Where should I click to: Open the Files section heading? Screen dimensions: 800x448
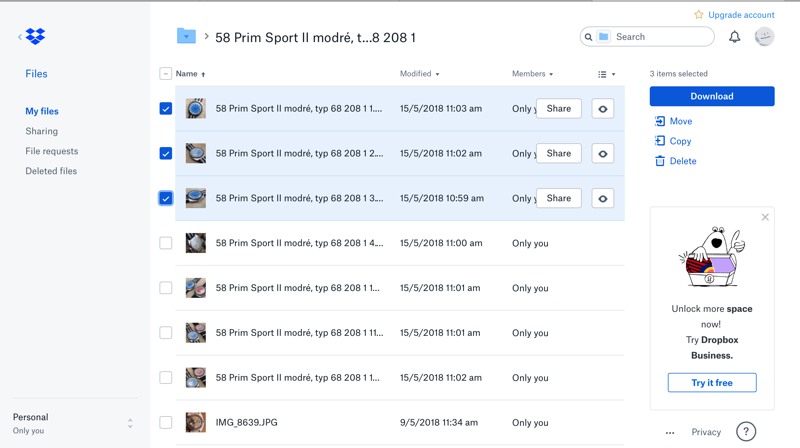[x=36, y=73]
